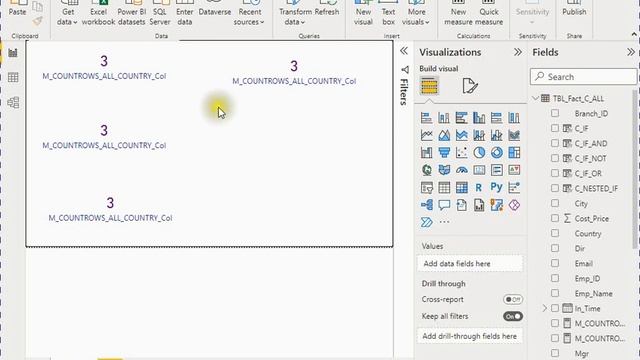The image size is (640, 360).
Task: Check the C_IF_AND field checkbox
Action: tap(555, 143)
